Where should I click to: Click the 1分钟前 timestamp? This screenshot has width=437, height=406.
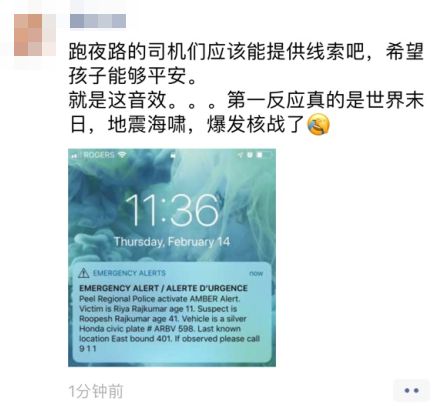(x=96, y=391)
